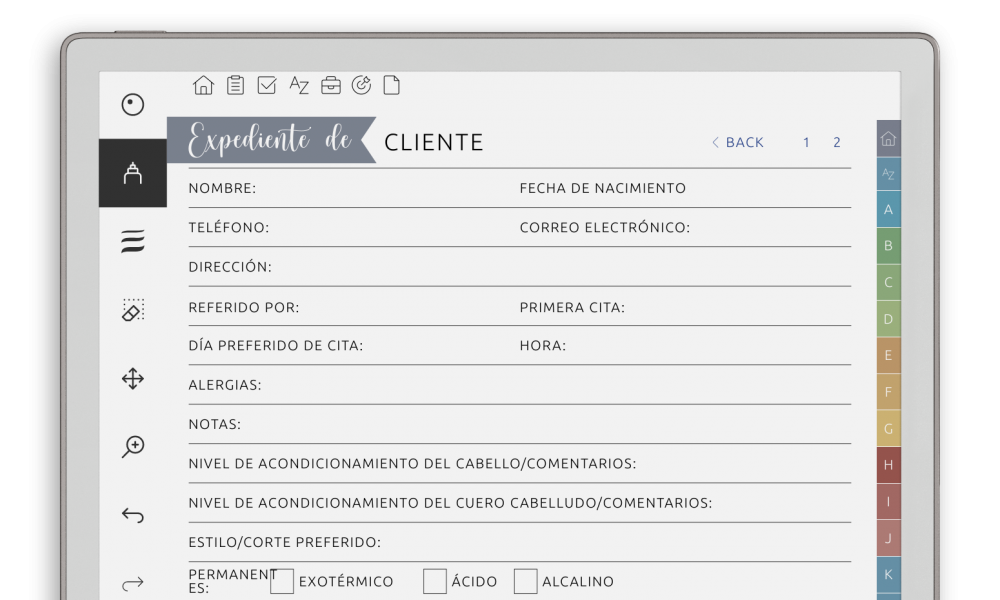Click the NOMBRE field line
Image resolution: width=1000 pixels, height=600 pixels.
point(354,188)
